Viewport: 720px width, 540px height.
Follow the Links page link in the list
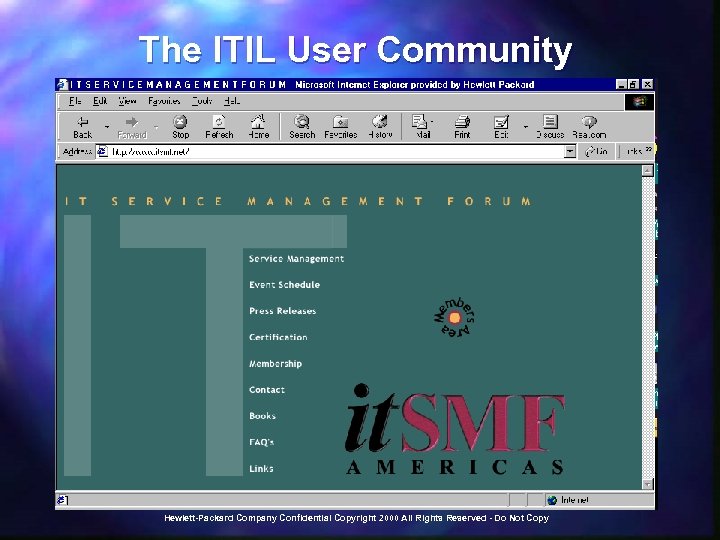click(x=261, y=468)
